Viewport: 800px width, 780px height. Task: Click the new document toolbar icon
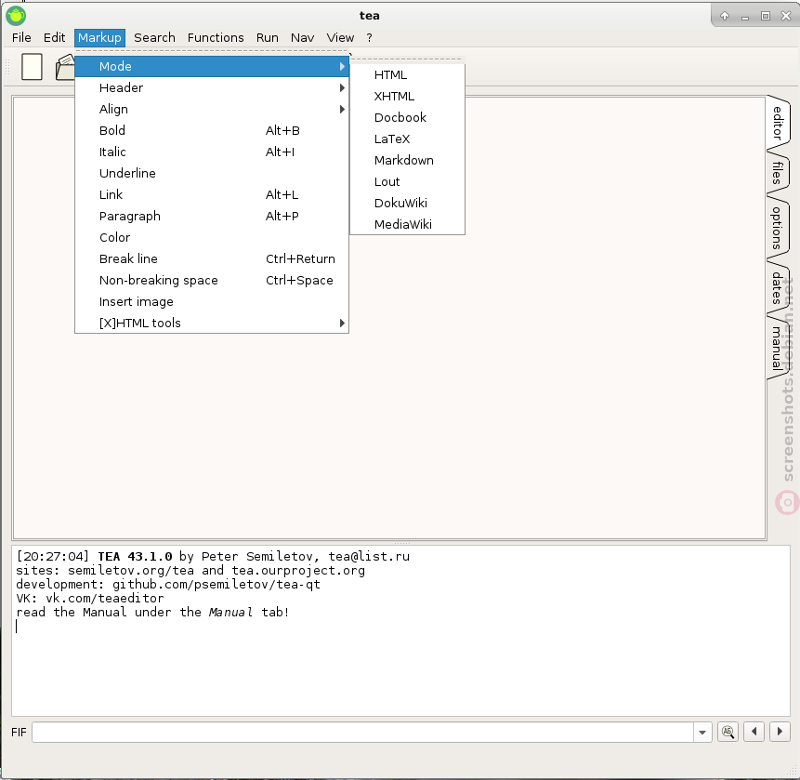coord(32,67)
